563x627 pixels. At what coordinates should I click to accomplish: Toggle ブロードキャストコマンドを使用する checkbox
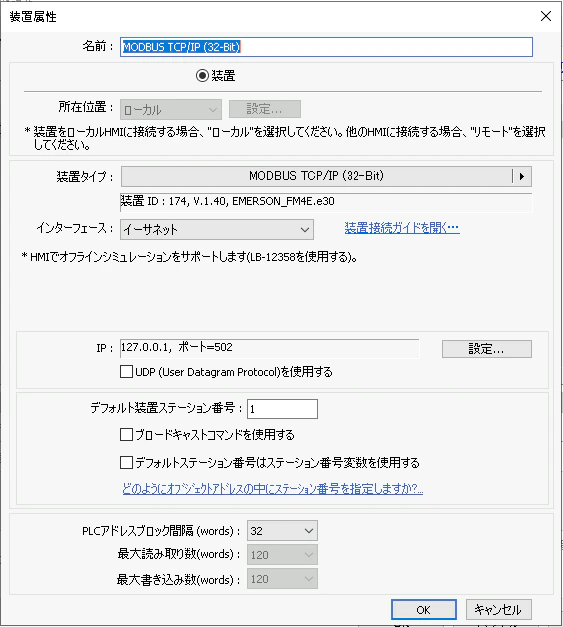126,434
